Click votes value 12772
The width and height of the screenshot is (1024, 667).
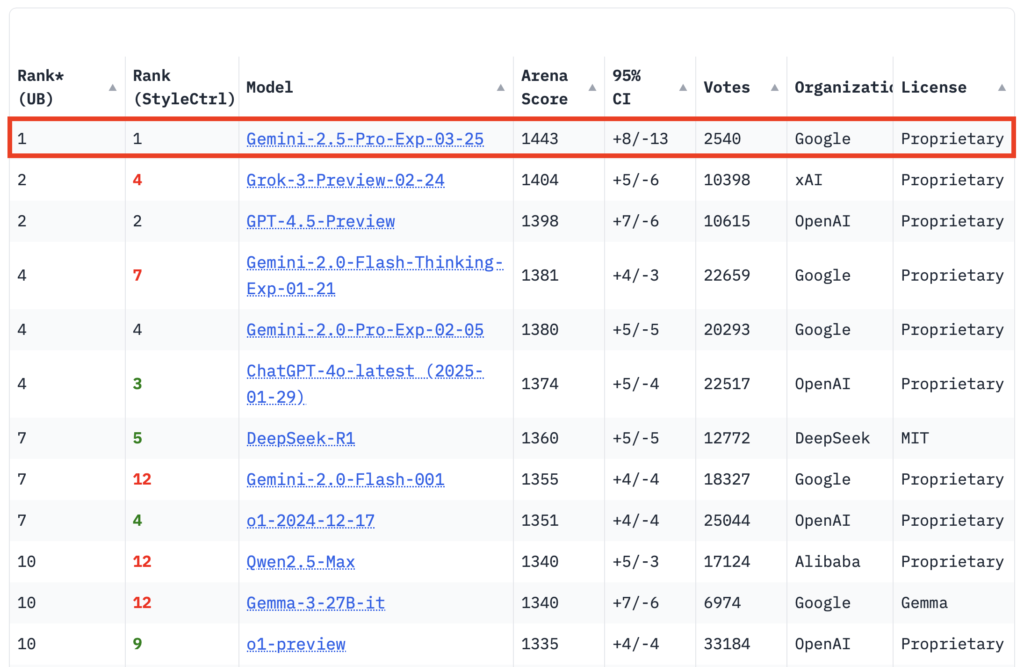[x=727, y=438]
